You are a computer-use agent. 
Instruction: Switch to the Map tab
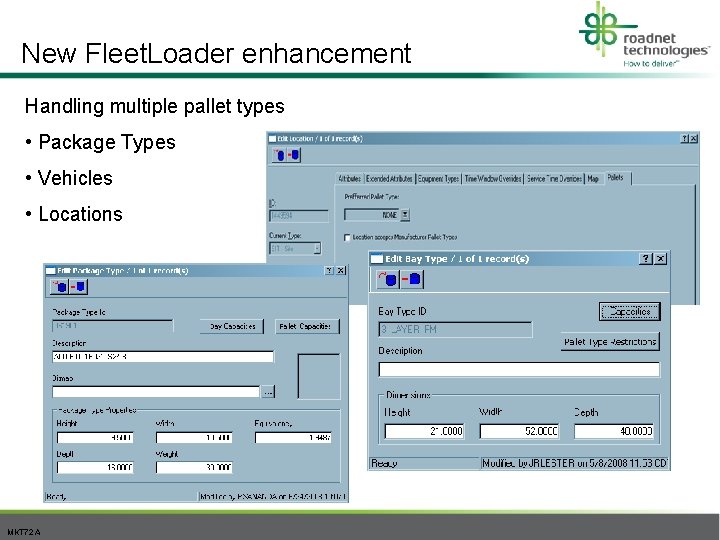click(x=593, y=179)
